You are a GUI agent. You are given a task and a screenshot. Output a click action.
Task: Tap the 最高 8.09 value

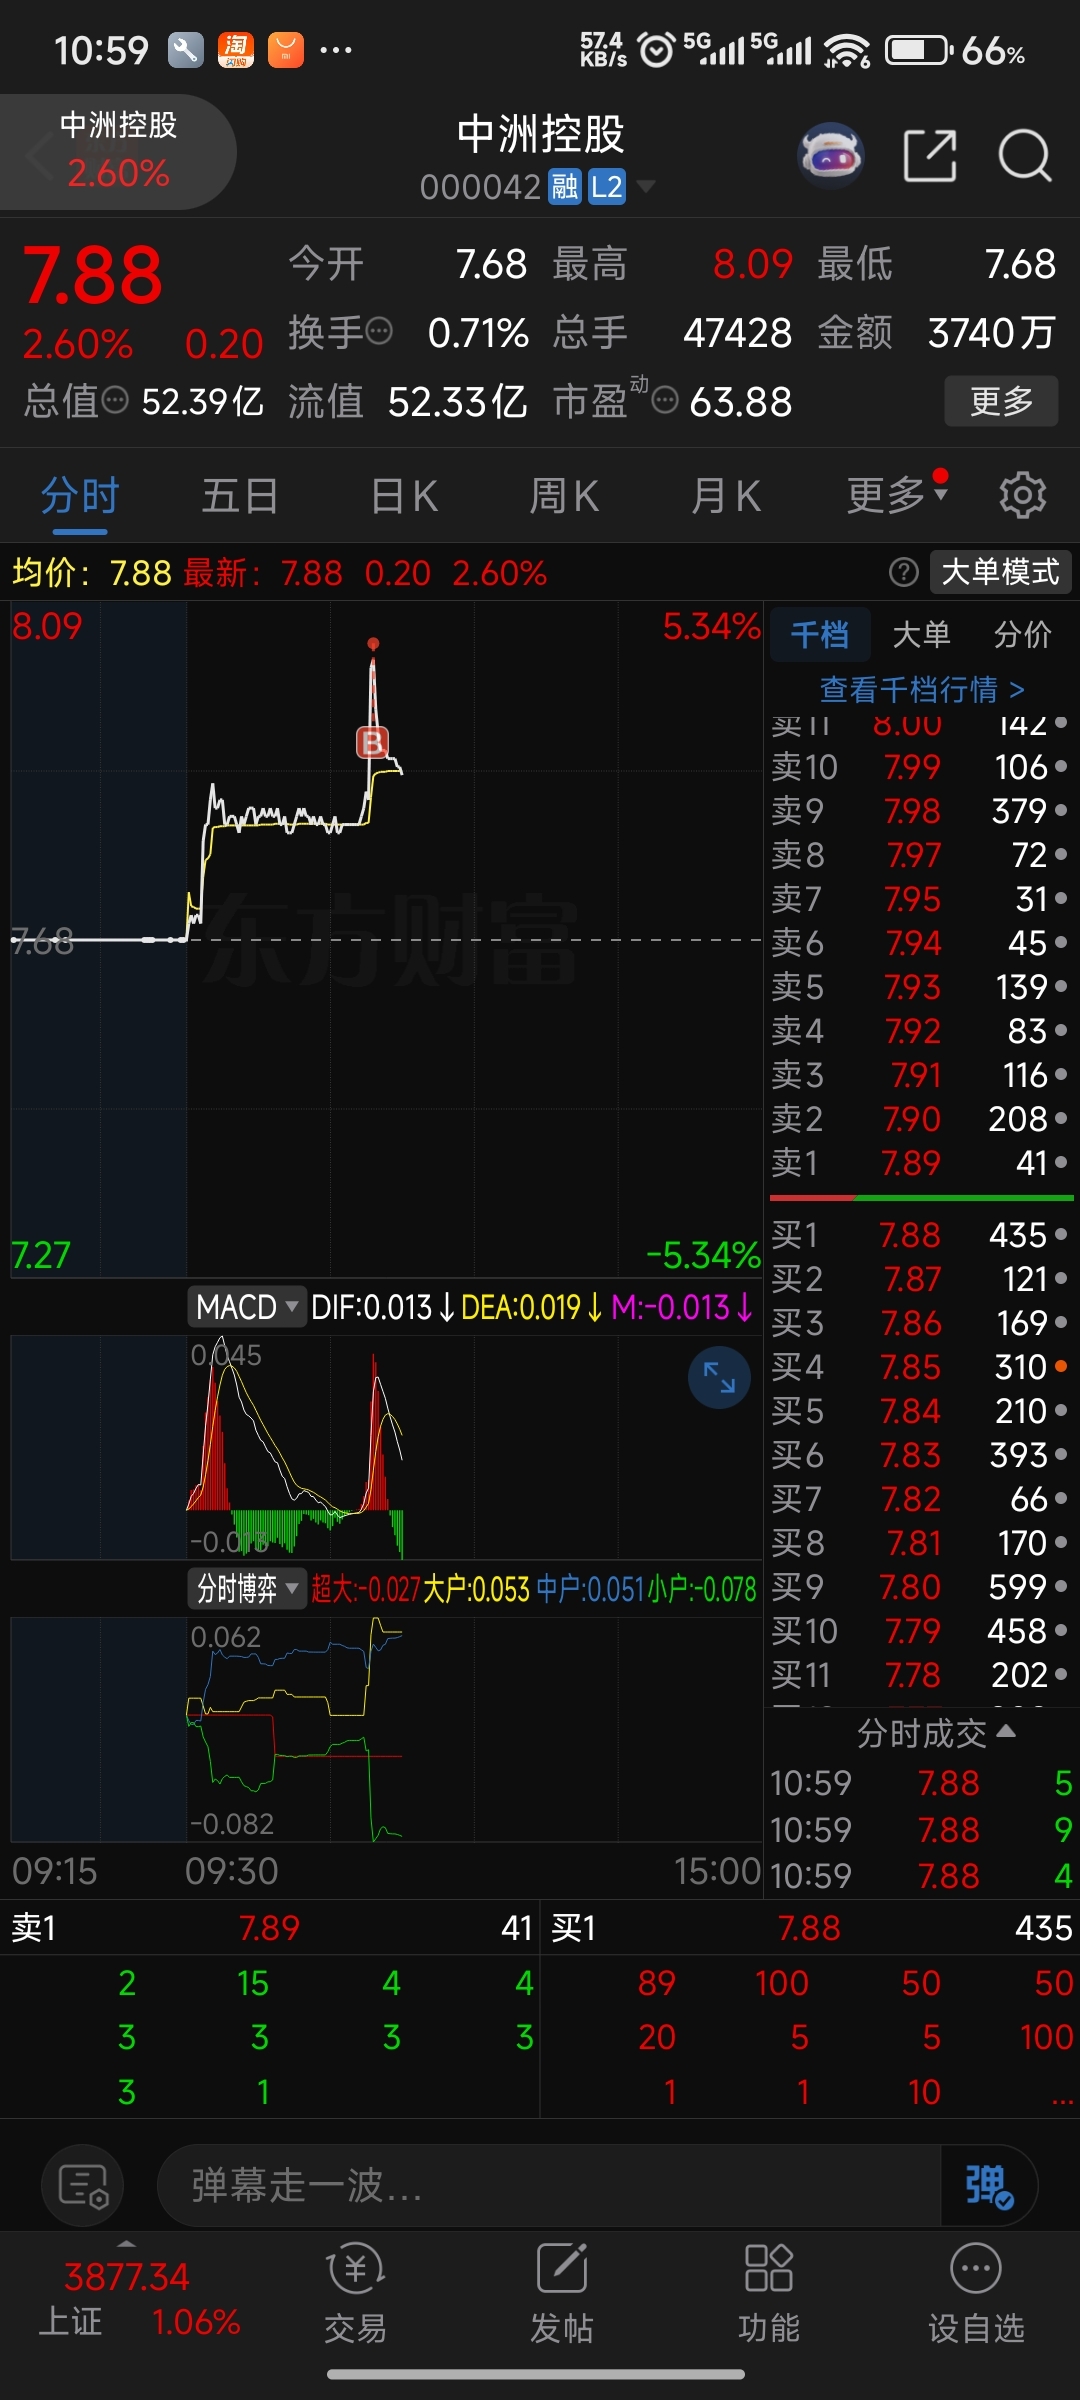pos(752,264)
